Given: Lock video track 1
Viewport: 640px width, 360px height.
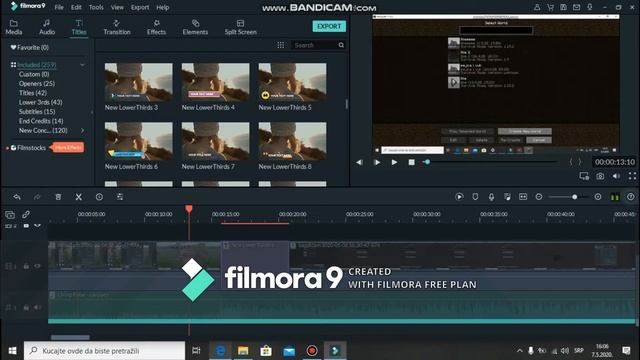Looking at the screenshot, I should (x=26, y=266).
